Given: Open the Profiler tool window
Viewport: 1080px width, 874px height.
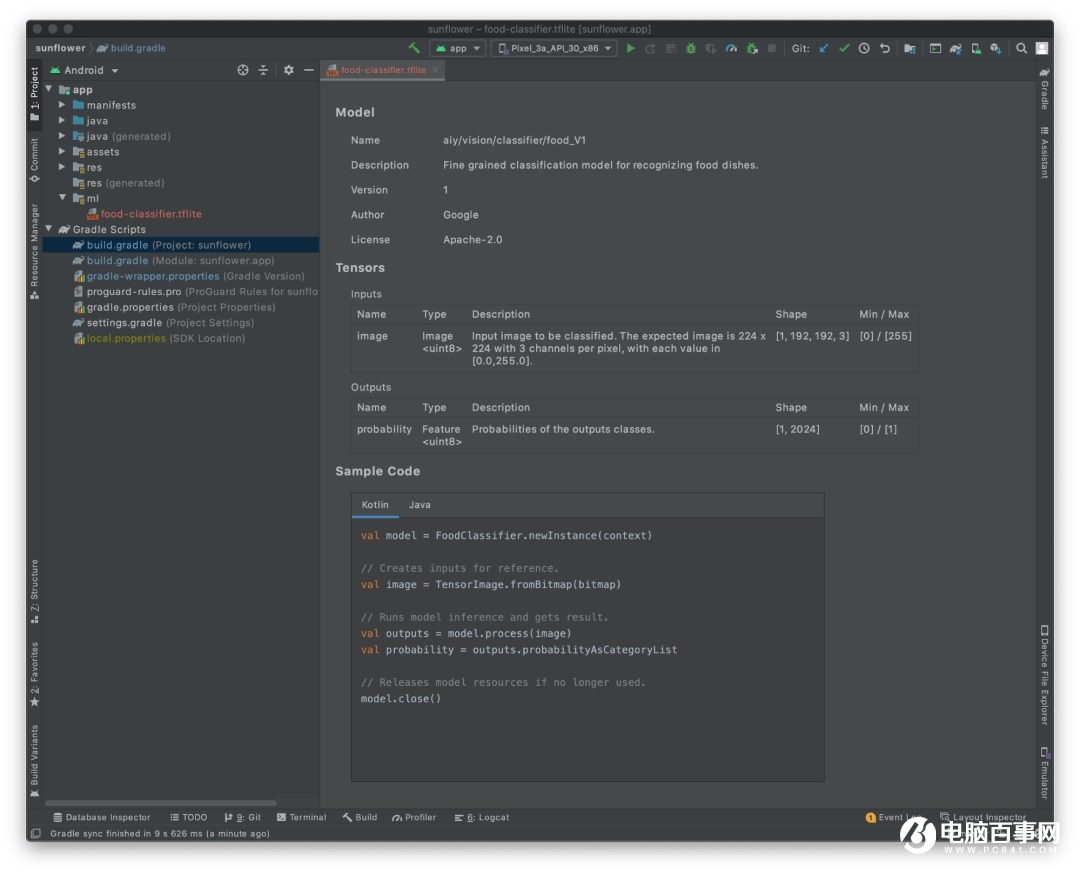Looking at the screenshot, I should click(x=414, y=818).
